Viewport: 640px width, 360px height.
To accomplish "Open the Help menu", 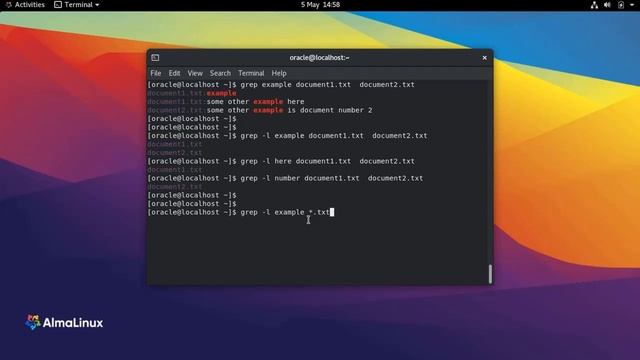I will (279, 73).
